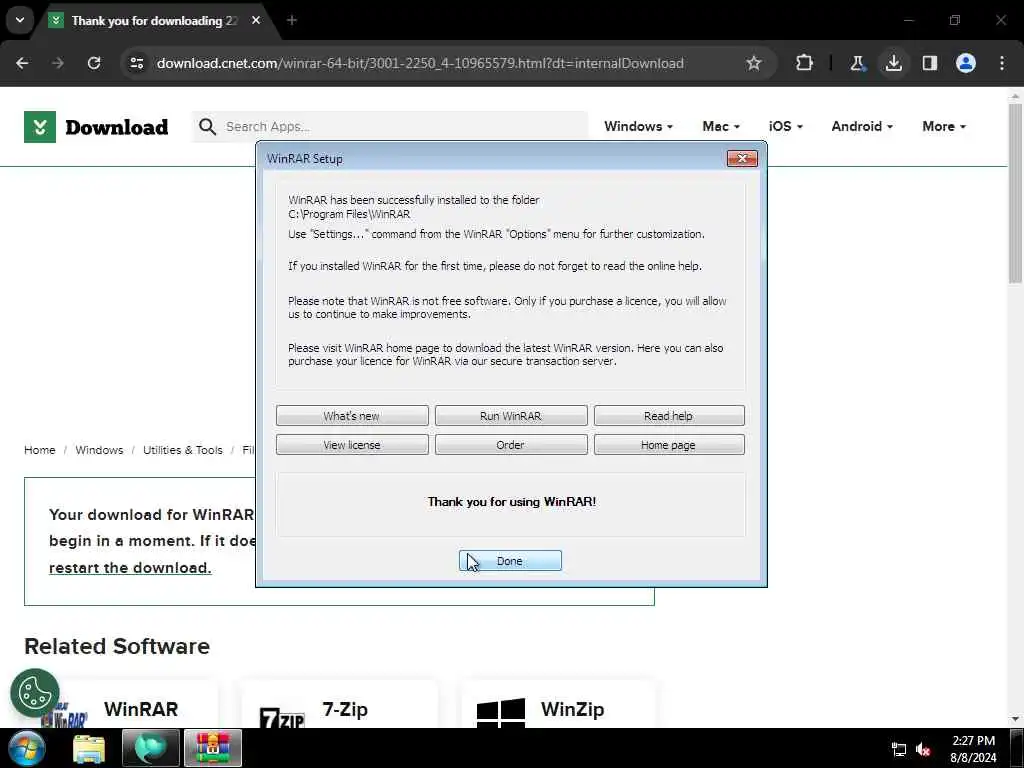Switch to the browser taskbar icon

point(150,748)
